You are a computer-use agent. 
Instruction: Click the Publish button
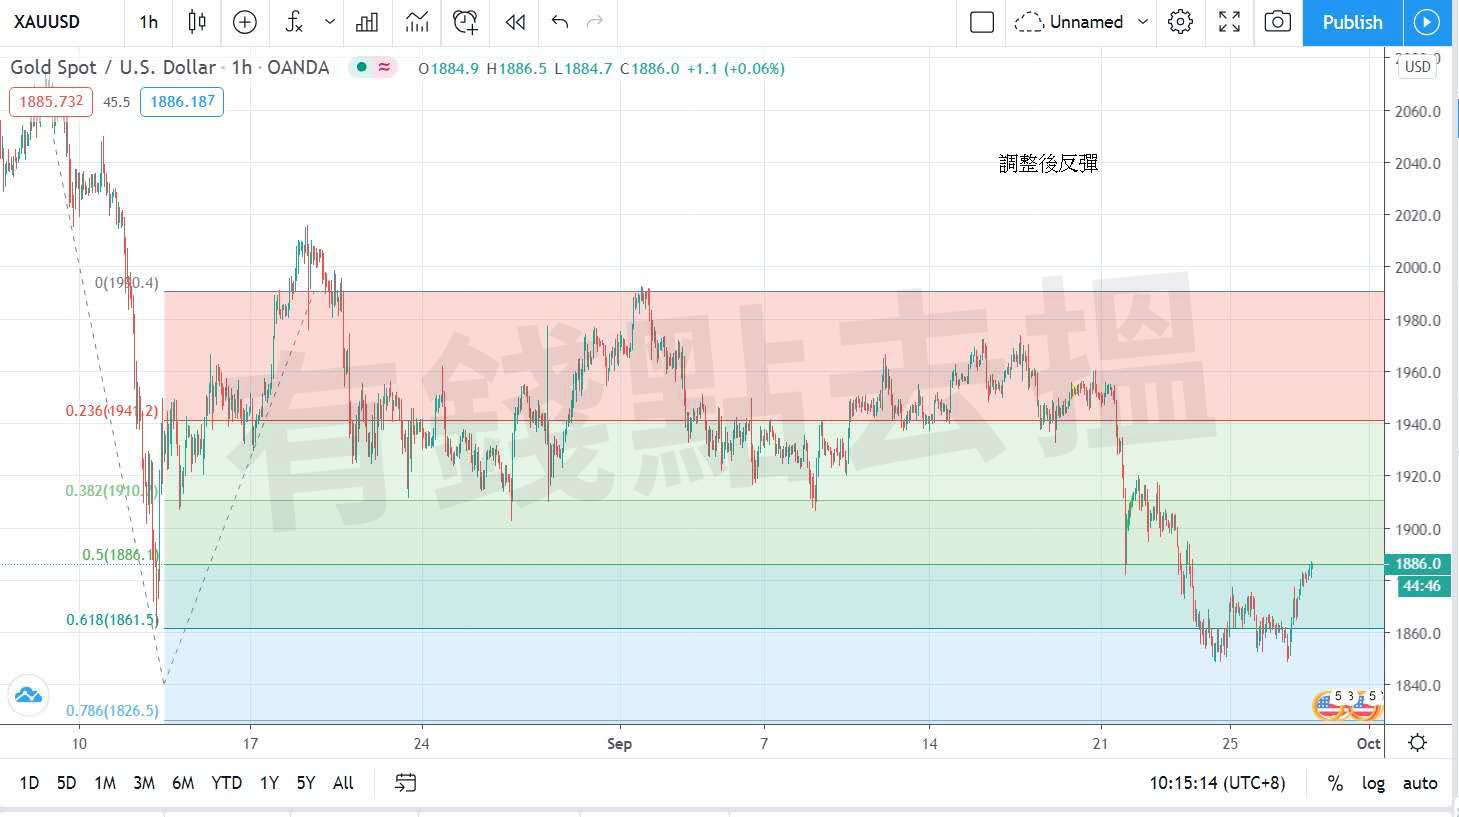1352,22
